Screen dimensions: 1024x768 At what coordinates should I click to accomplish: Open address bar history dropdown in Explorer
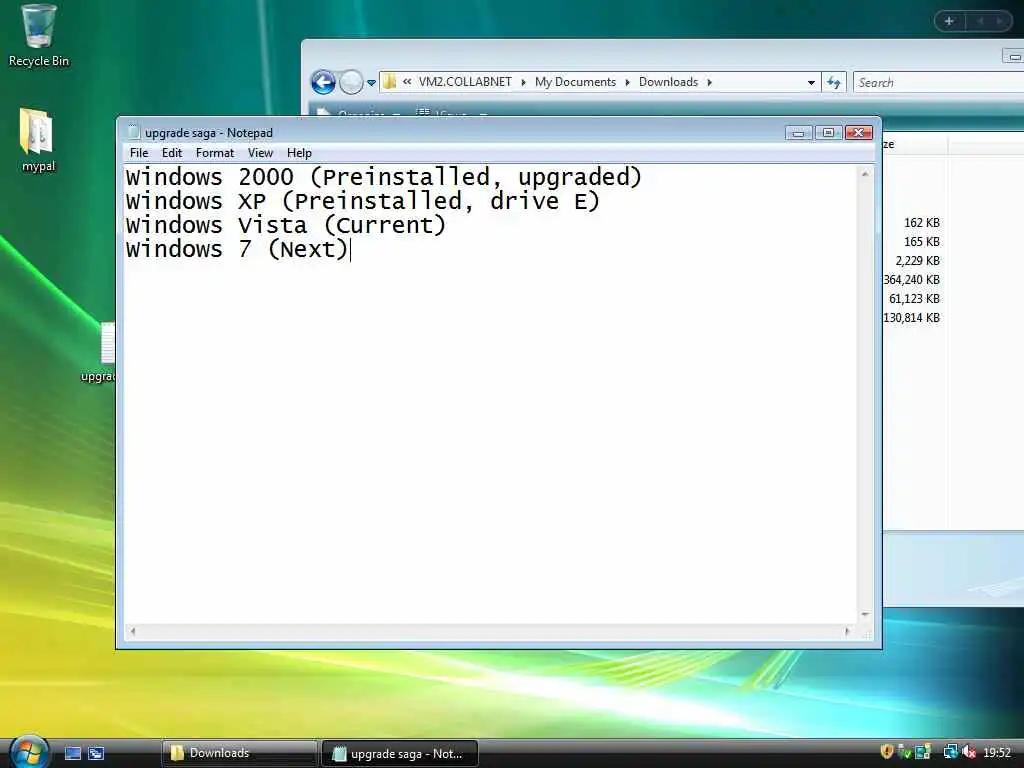pos(811,82)
